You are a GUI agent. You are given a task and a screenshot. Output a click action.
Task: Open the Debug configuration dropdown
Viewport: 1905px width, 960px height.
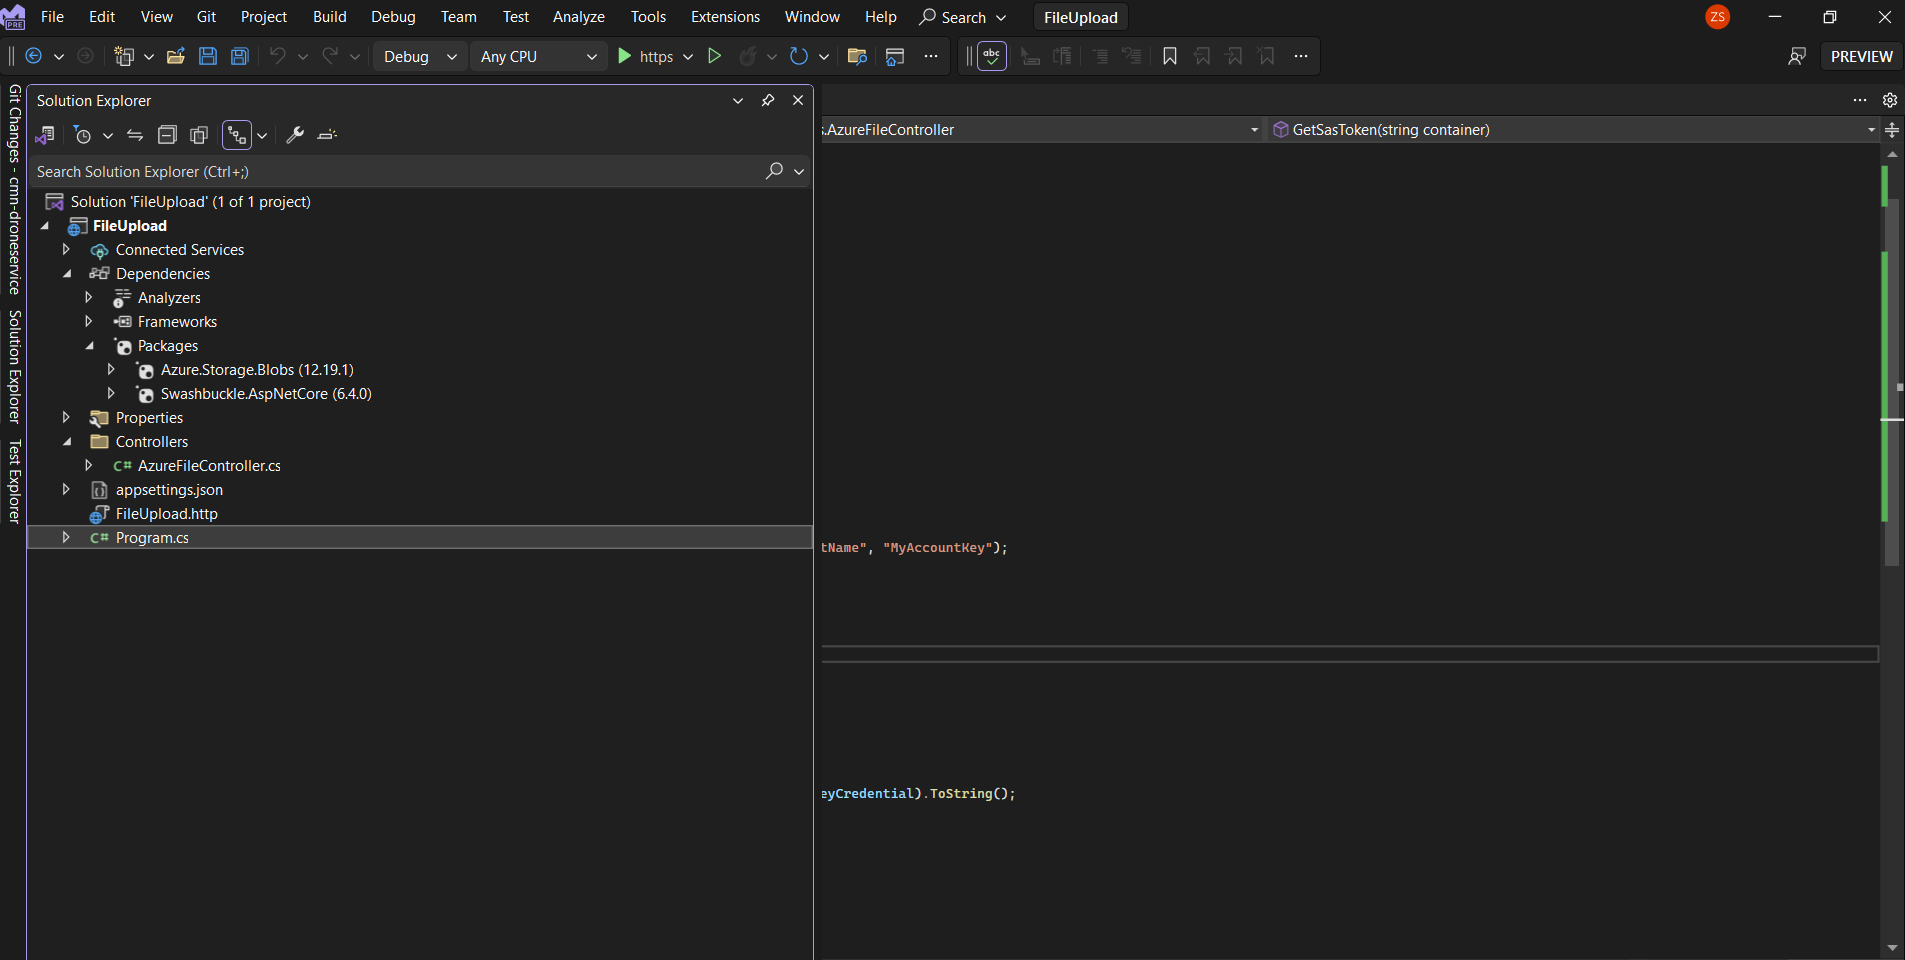pos(418,56)
